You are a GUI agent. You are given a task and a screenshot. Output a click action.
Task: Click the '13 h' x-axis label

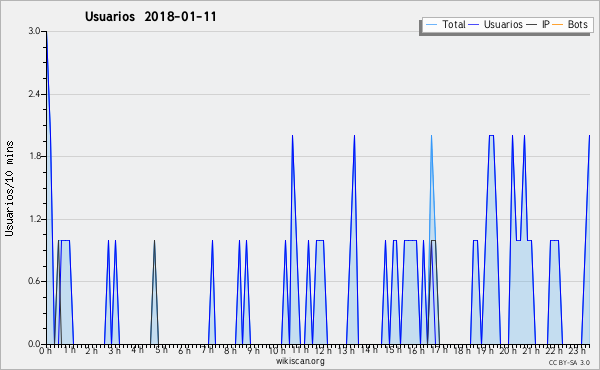pos(346,351)
